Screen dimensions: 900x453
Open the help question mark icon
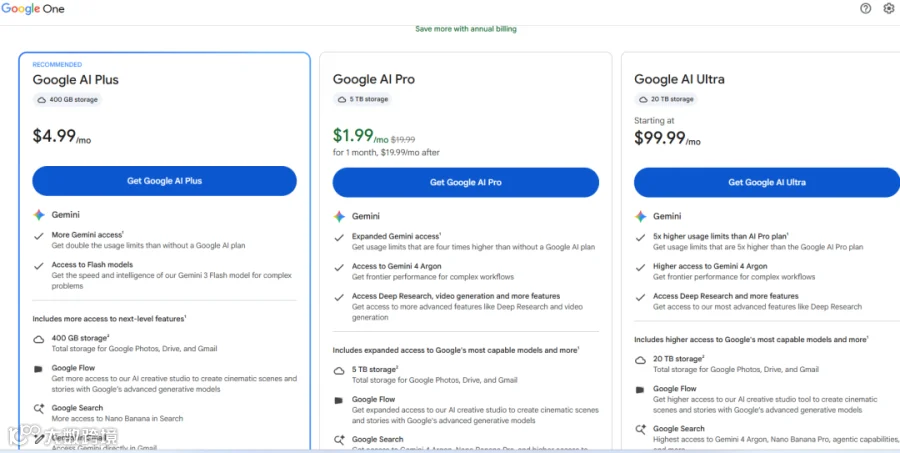[866, 9]
